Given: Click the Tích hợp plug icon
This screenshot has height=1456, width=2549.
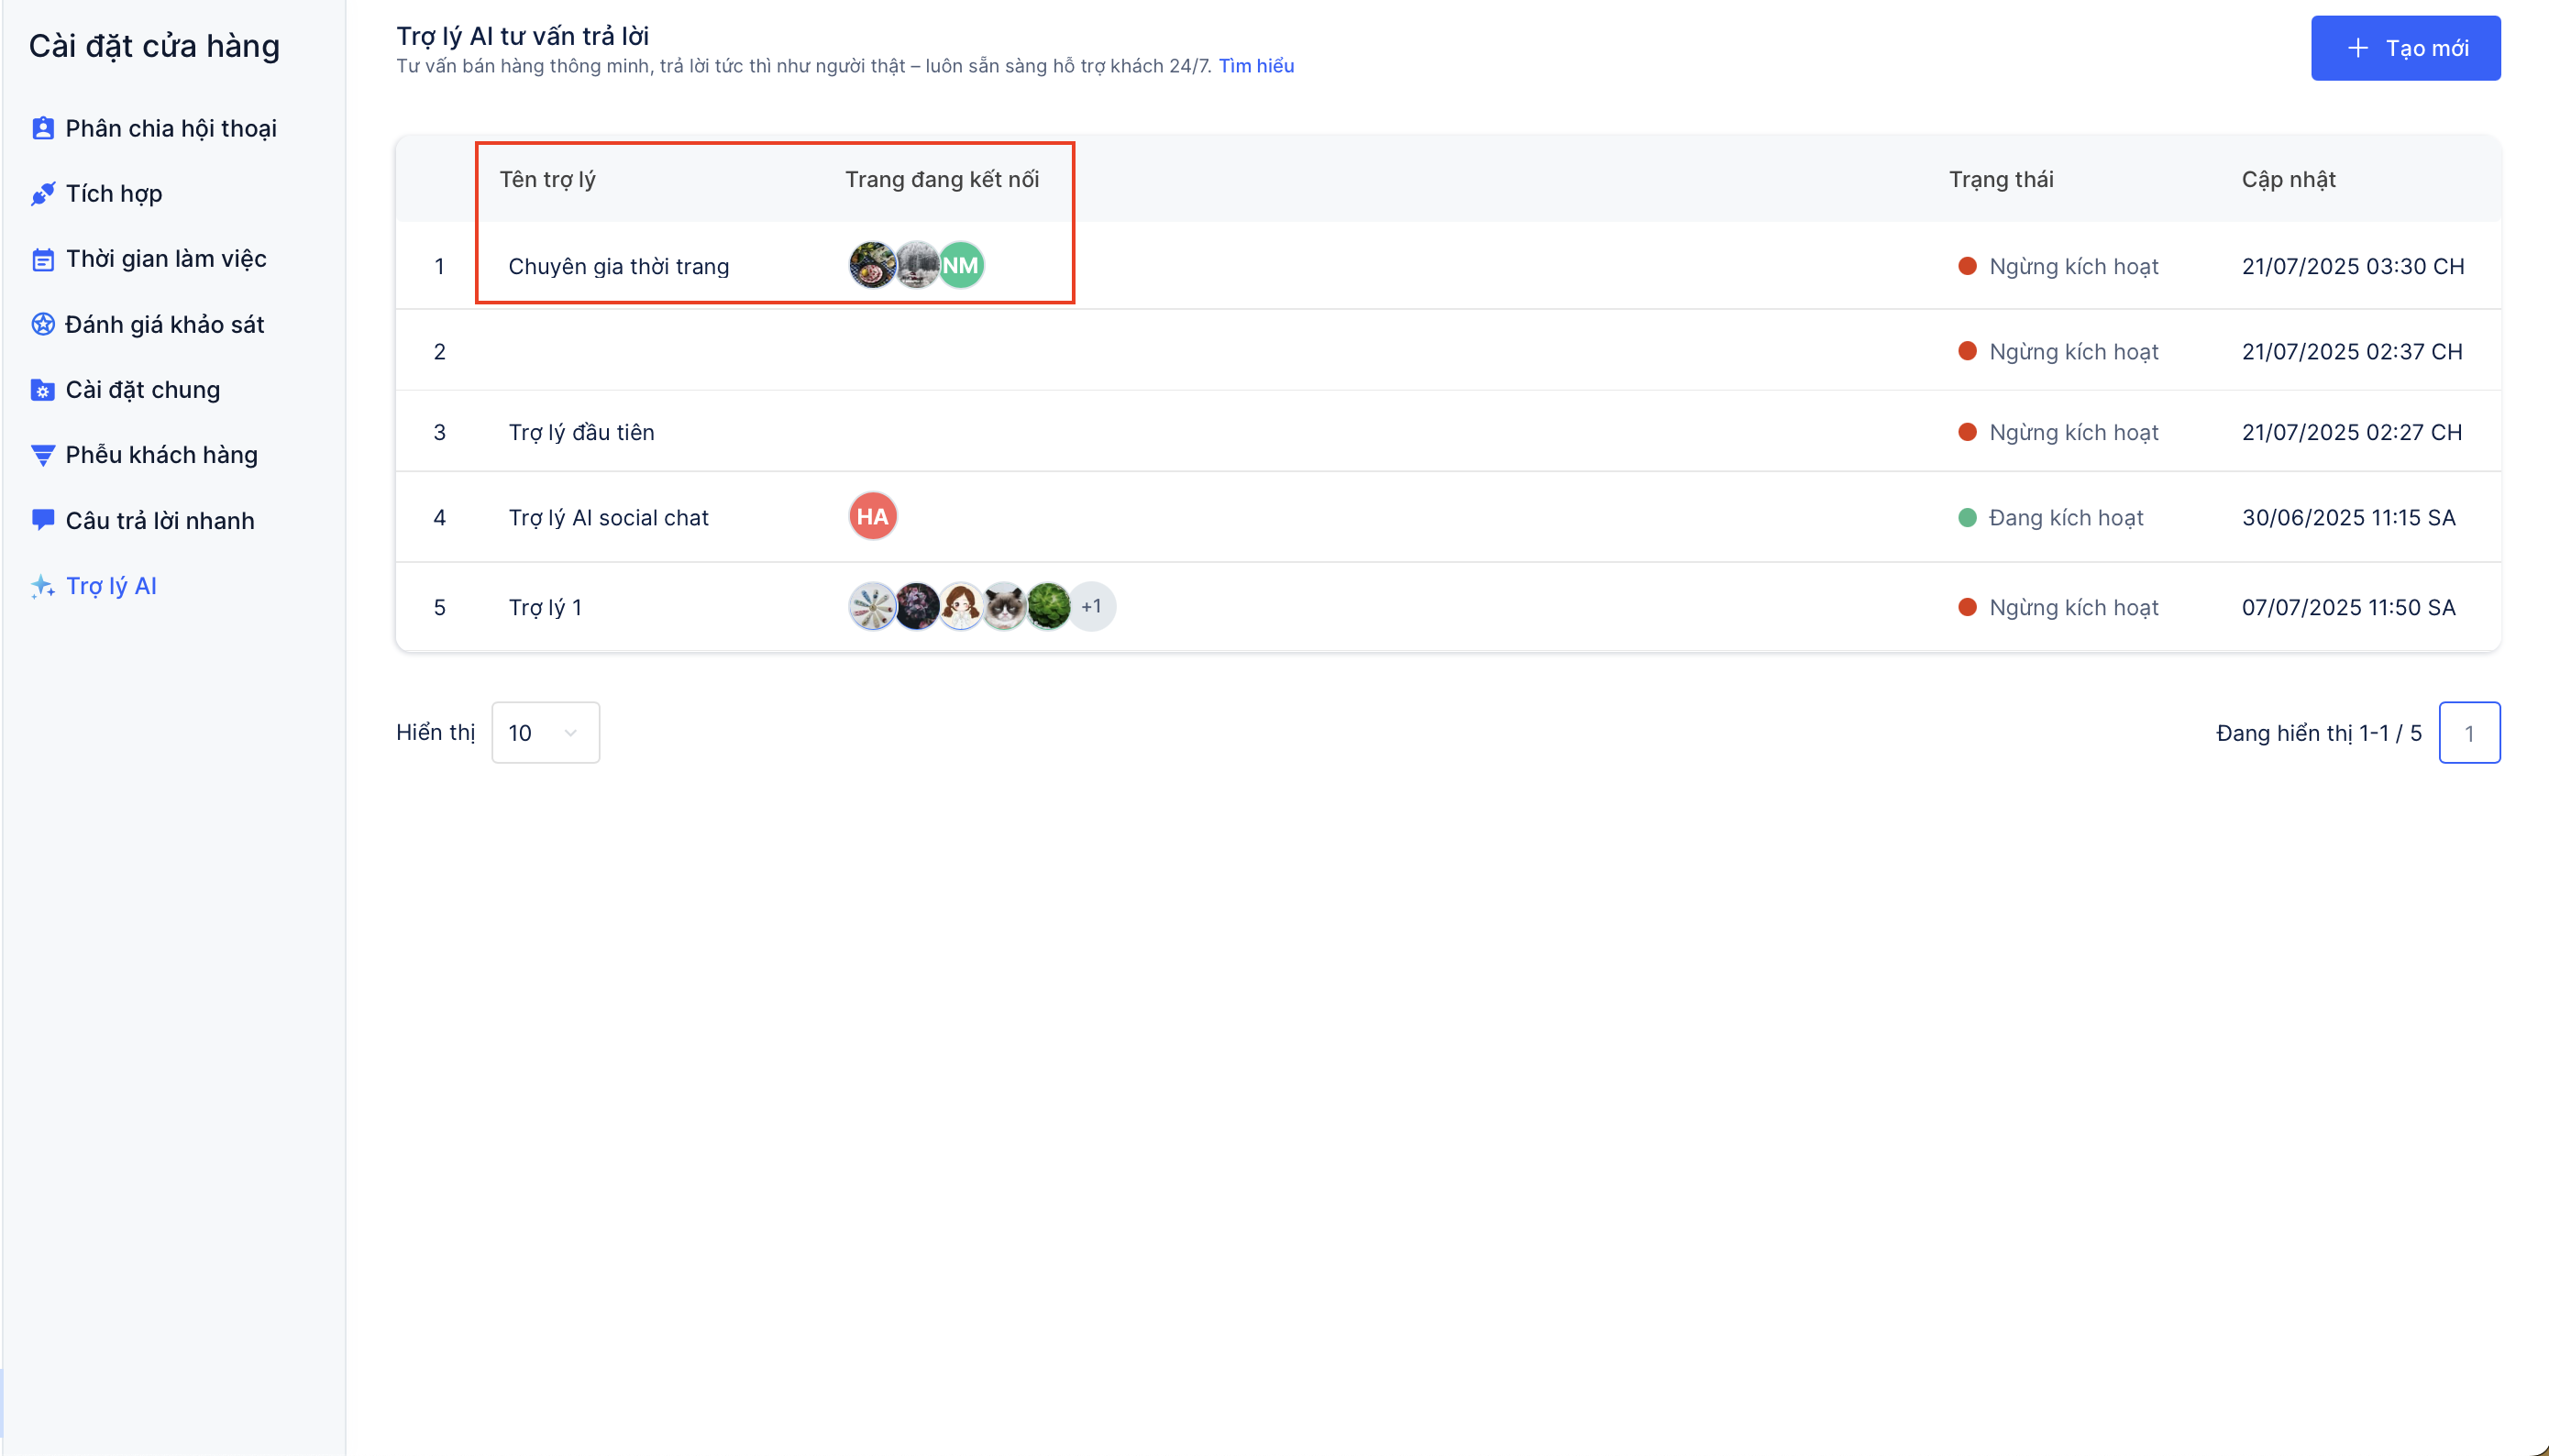Looking at the screenshot, I should coord(42,194).
